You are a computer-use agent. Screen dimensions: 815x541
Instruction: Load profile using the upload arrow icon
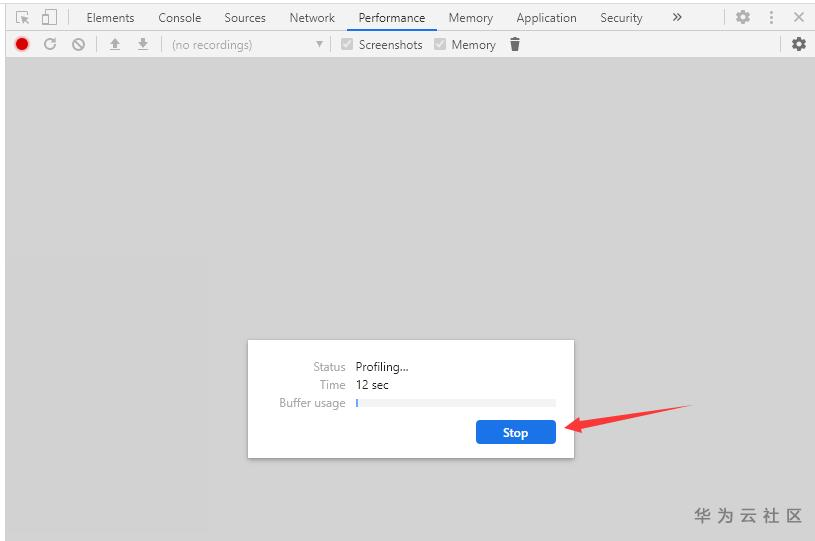pos(115,44)
